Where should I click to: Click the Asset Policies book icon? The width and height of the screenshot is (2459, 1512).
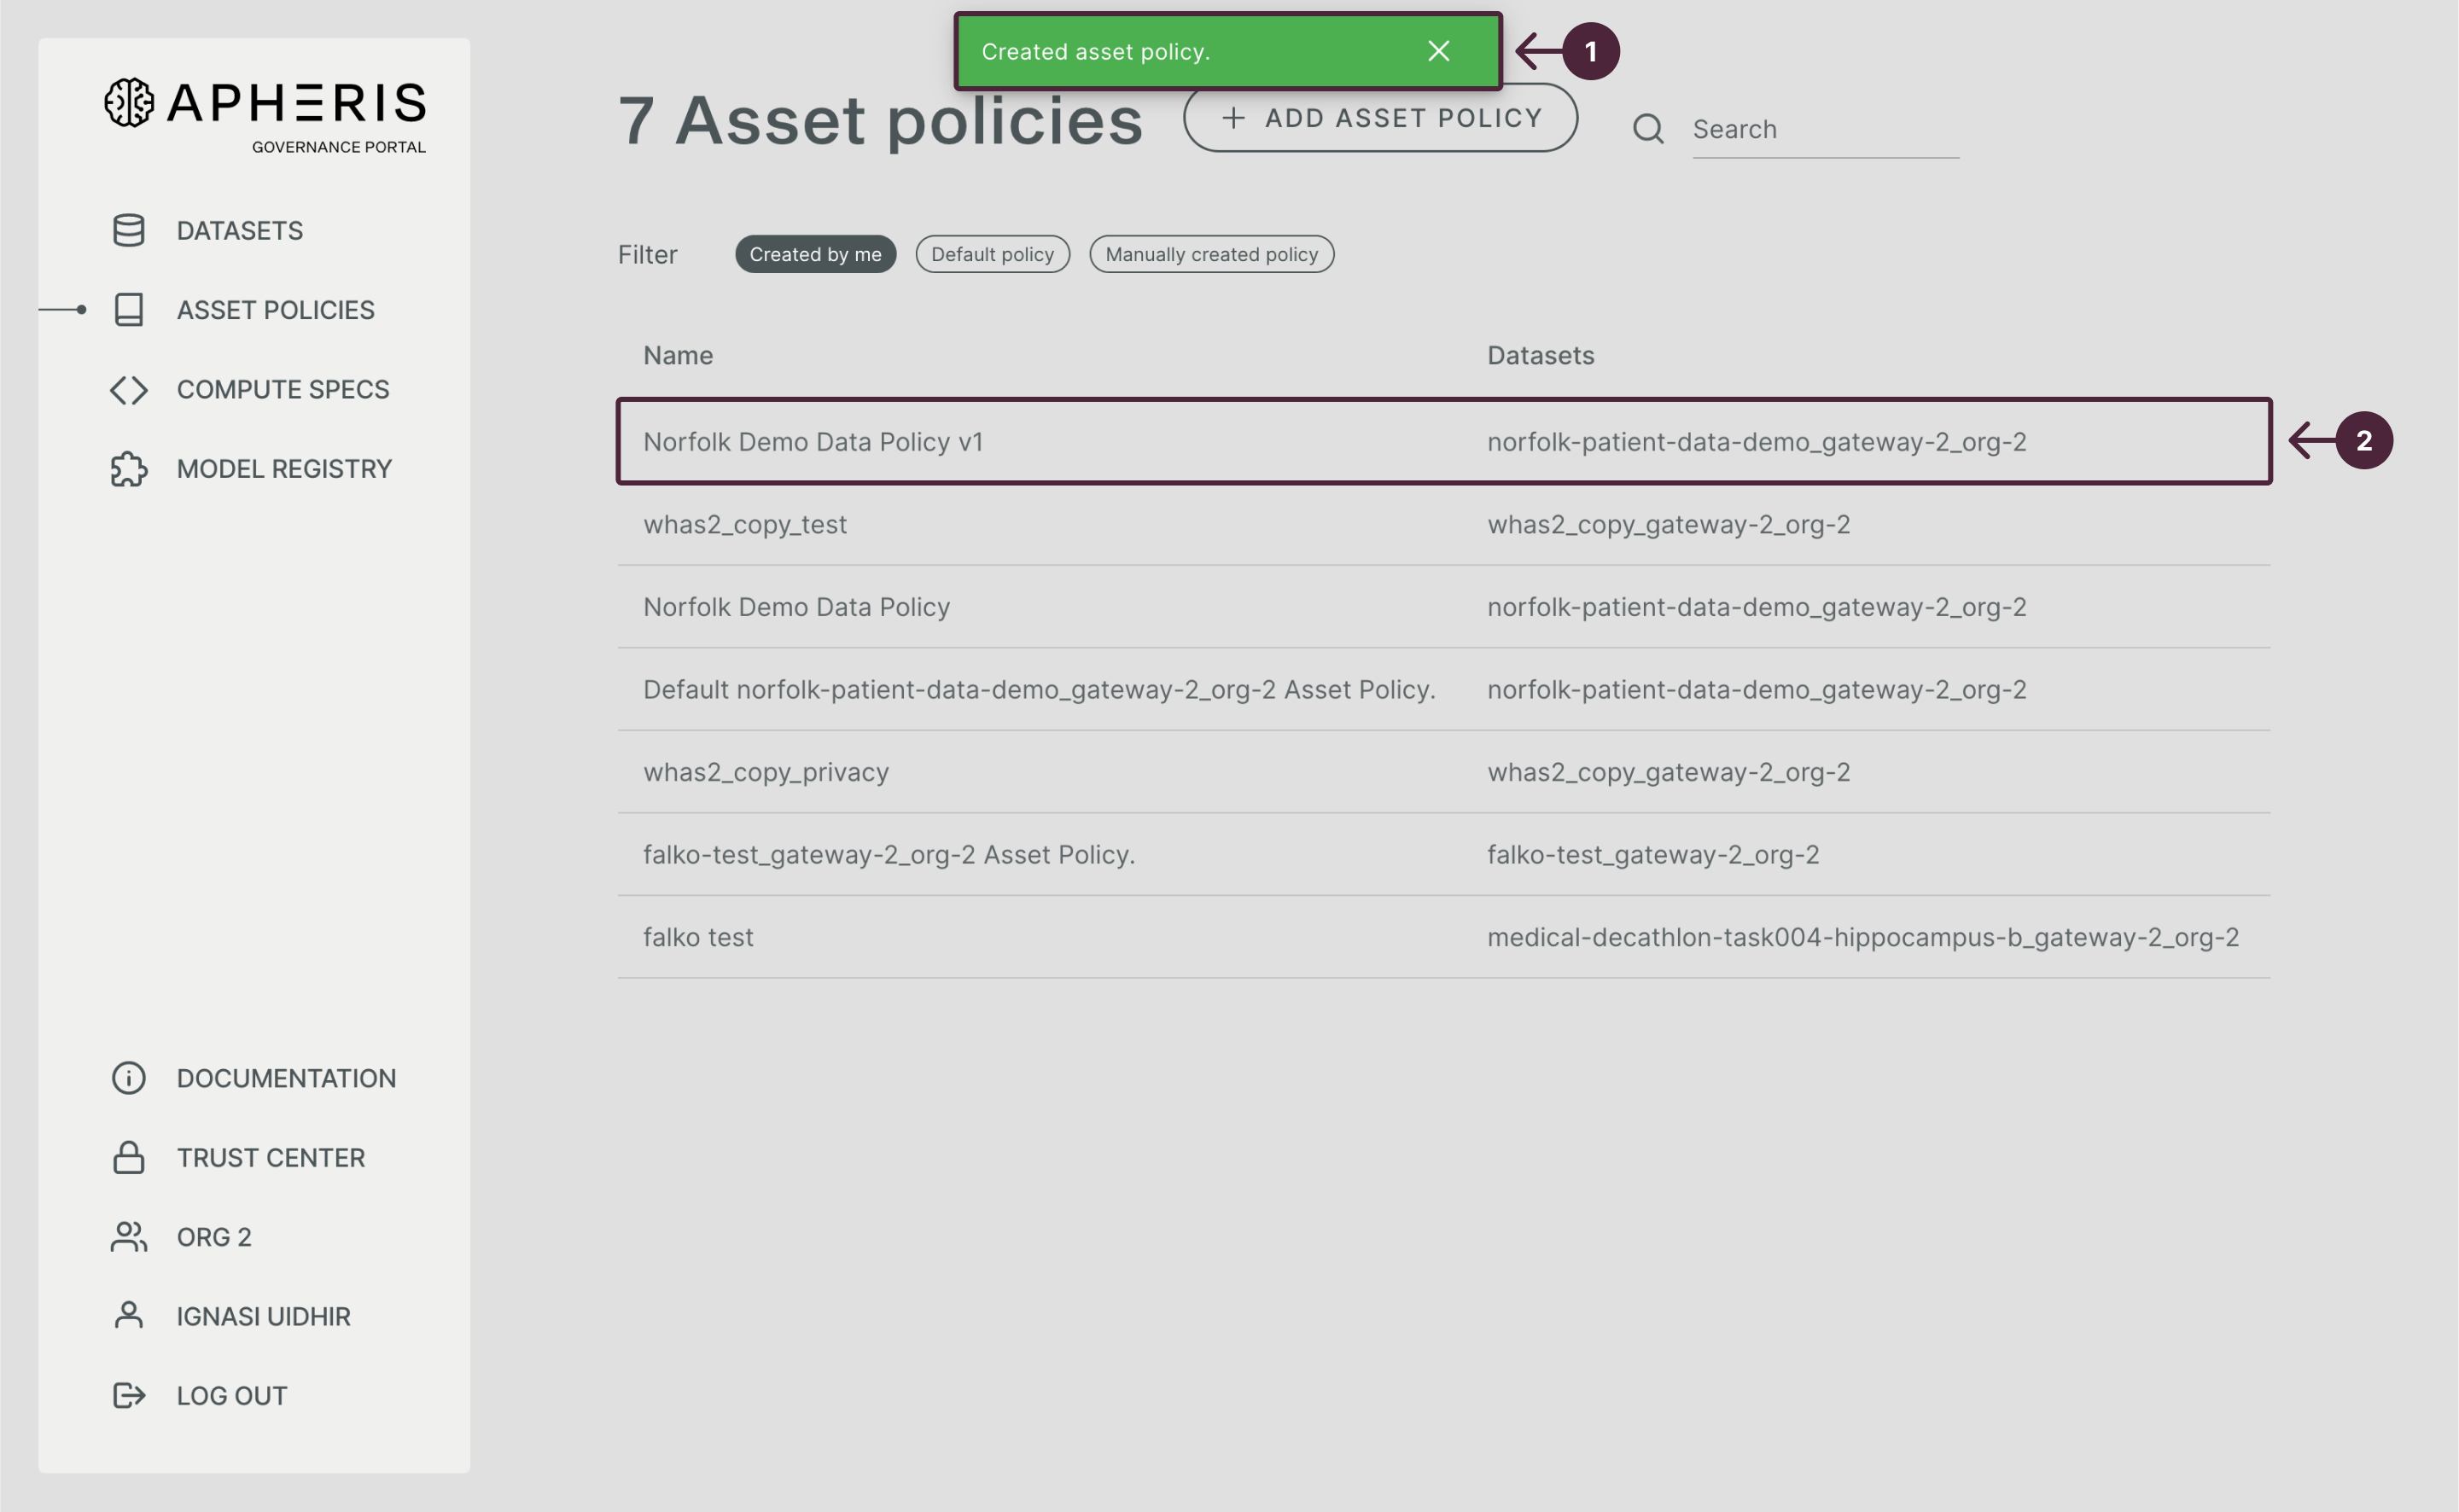click(128, 310)
